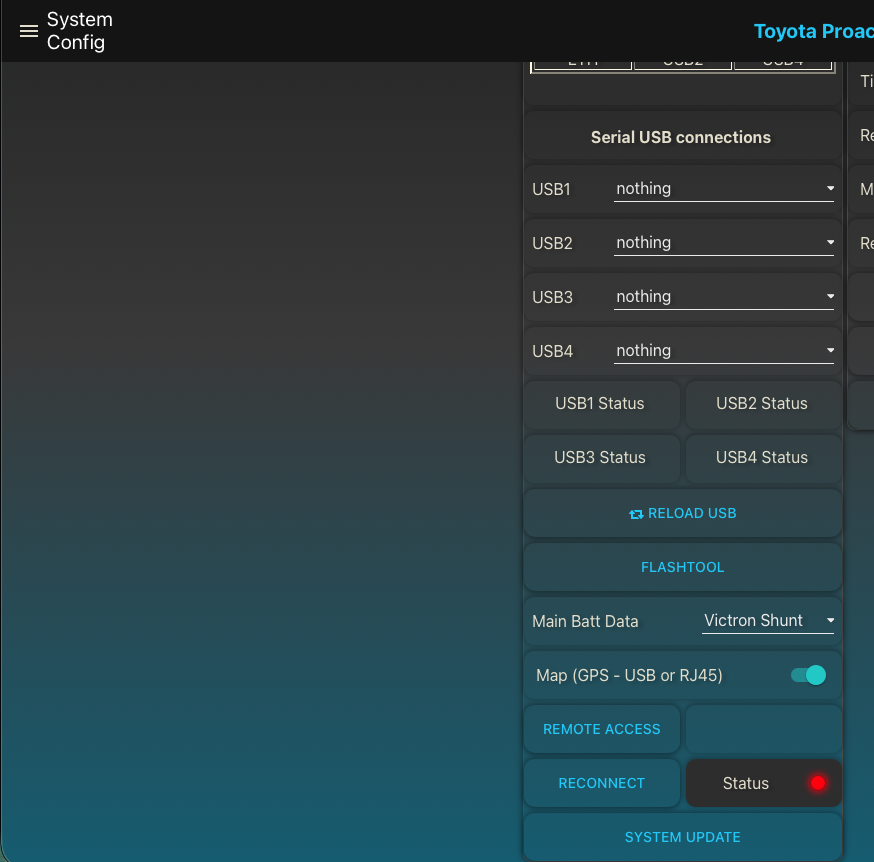The width and height of the screenshot is (874, 862).
Task: Check USB4 Status
Action: point(762,458)
